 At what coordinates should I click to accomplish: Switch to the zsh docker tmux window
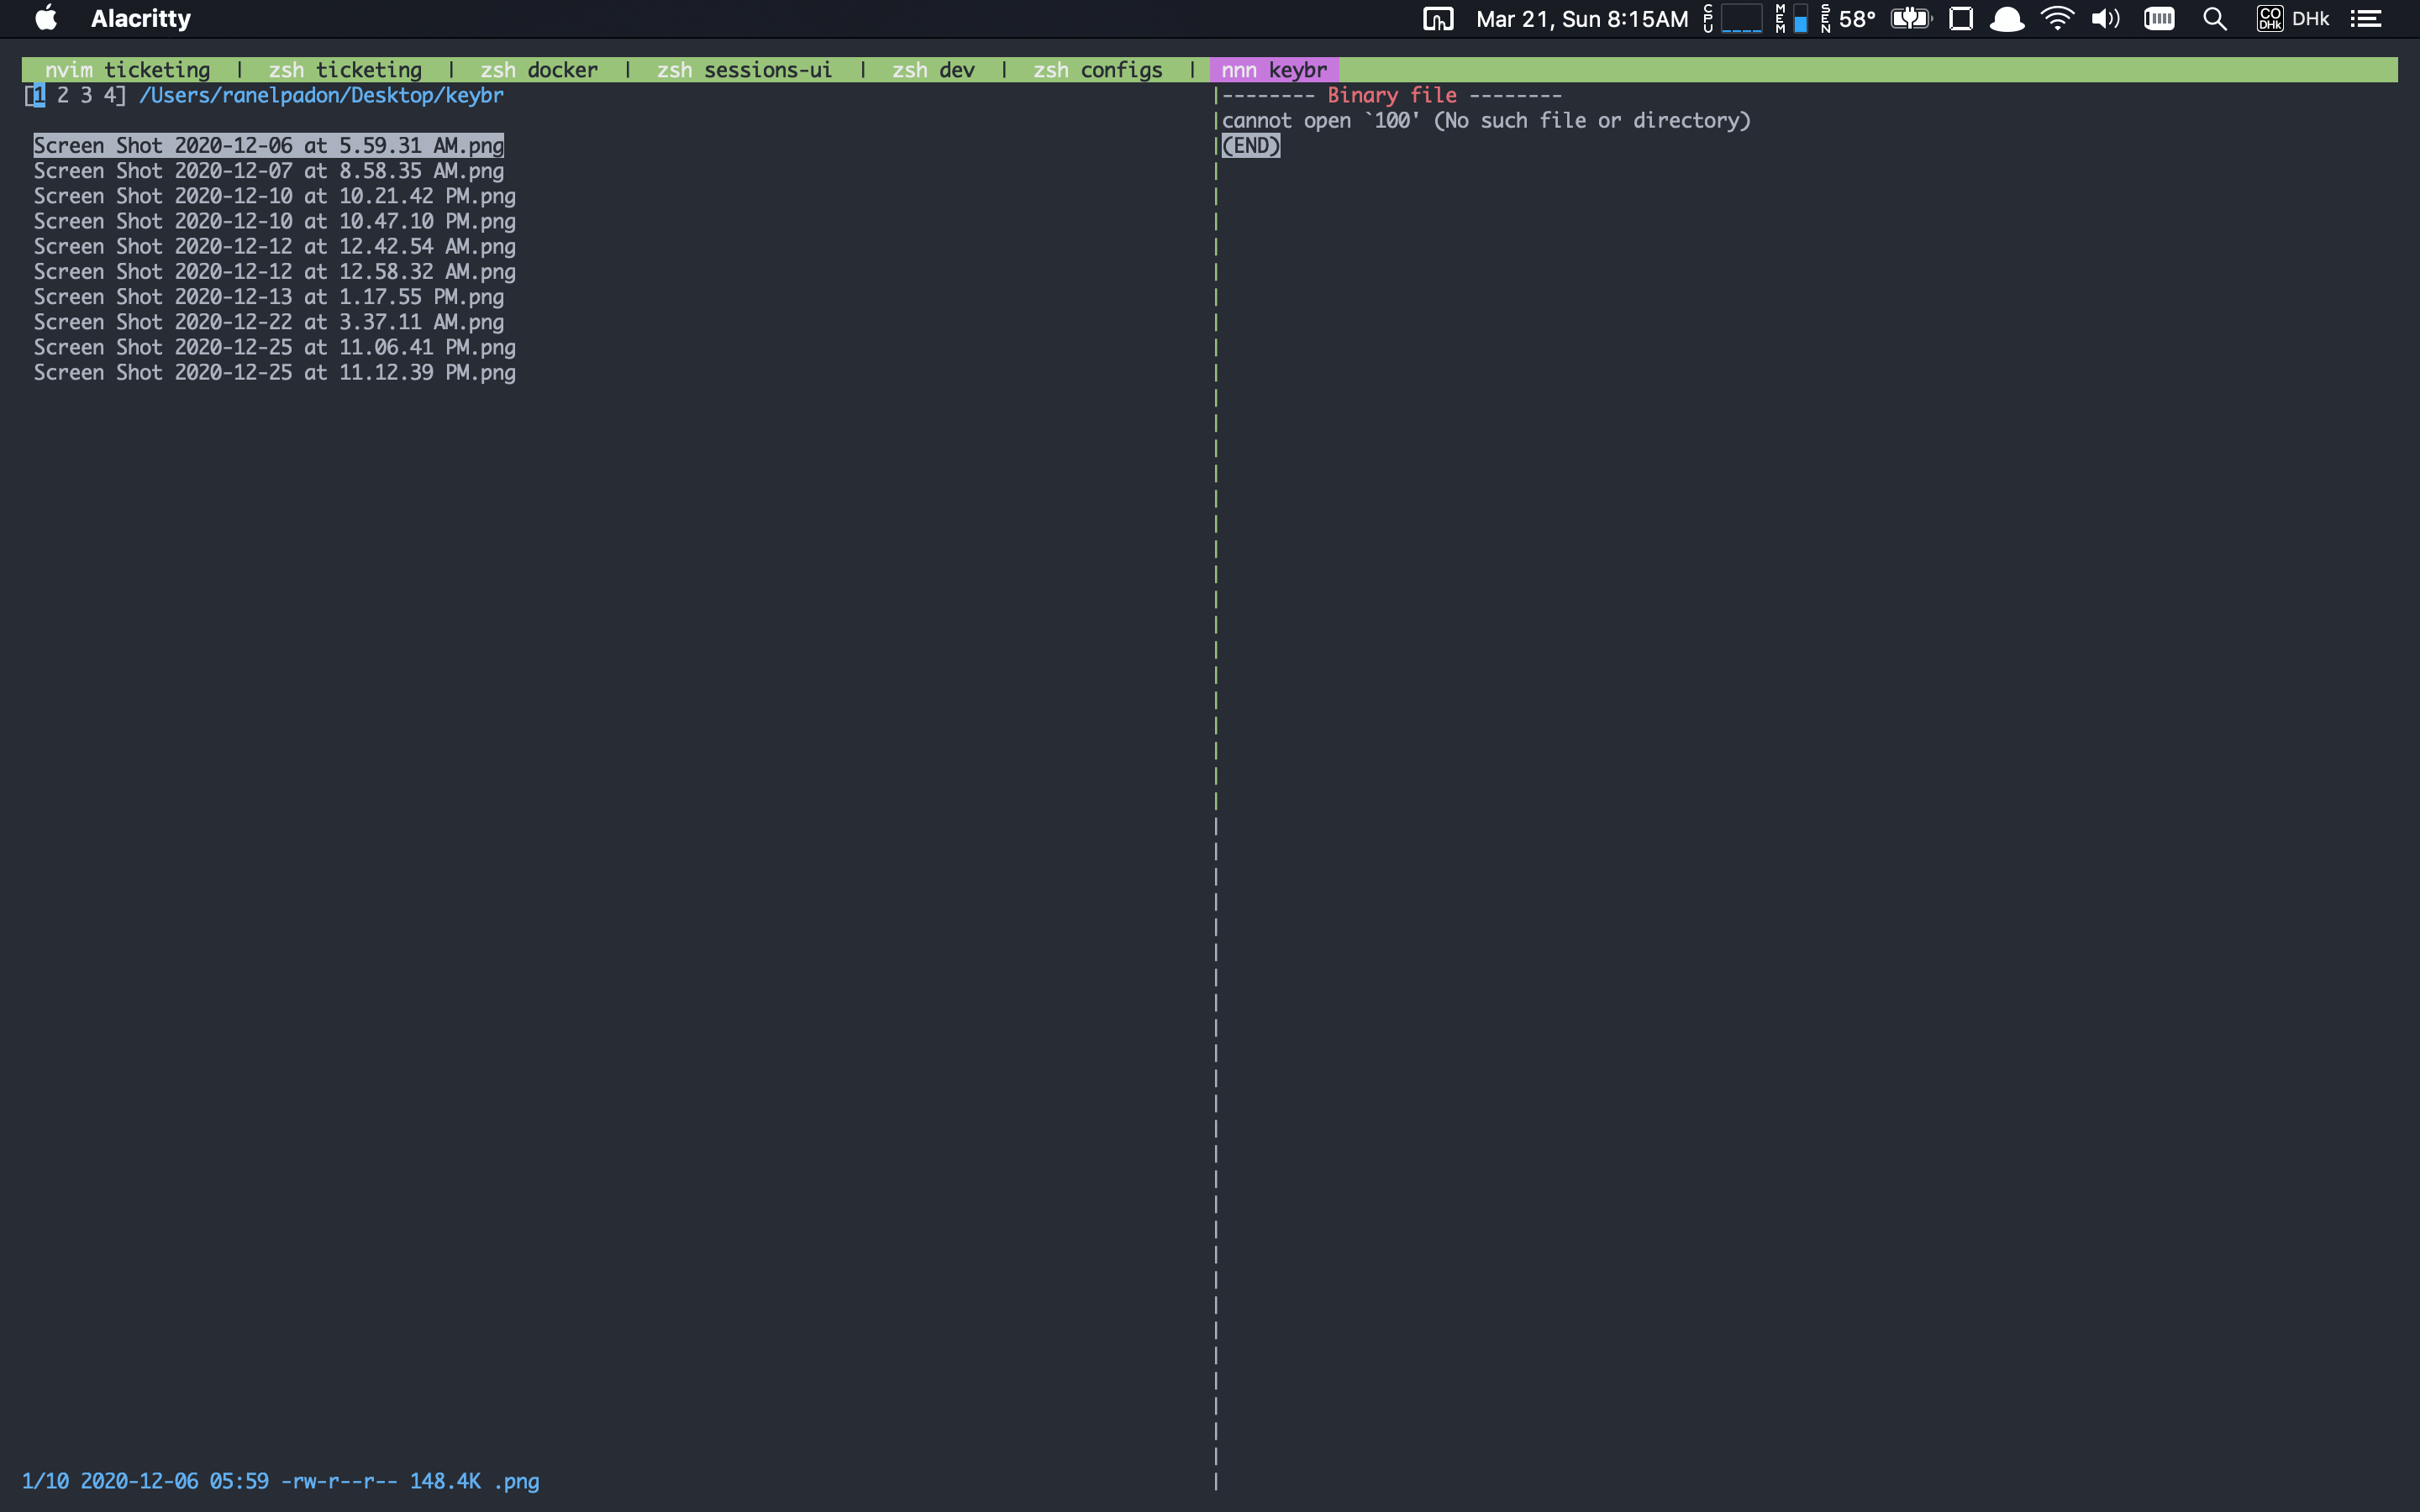tap(538, 69)
